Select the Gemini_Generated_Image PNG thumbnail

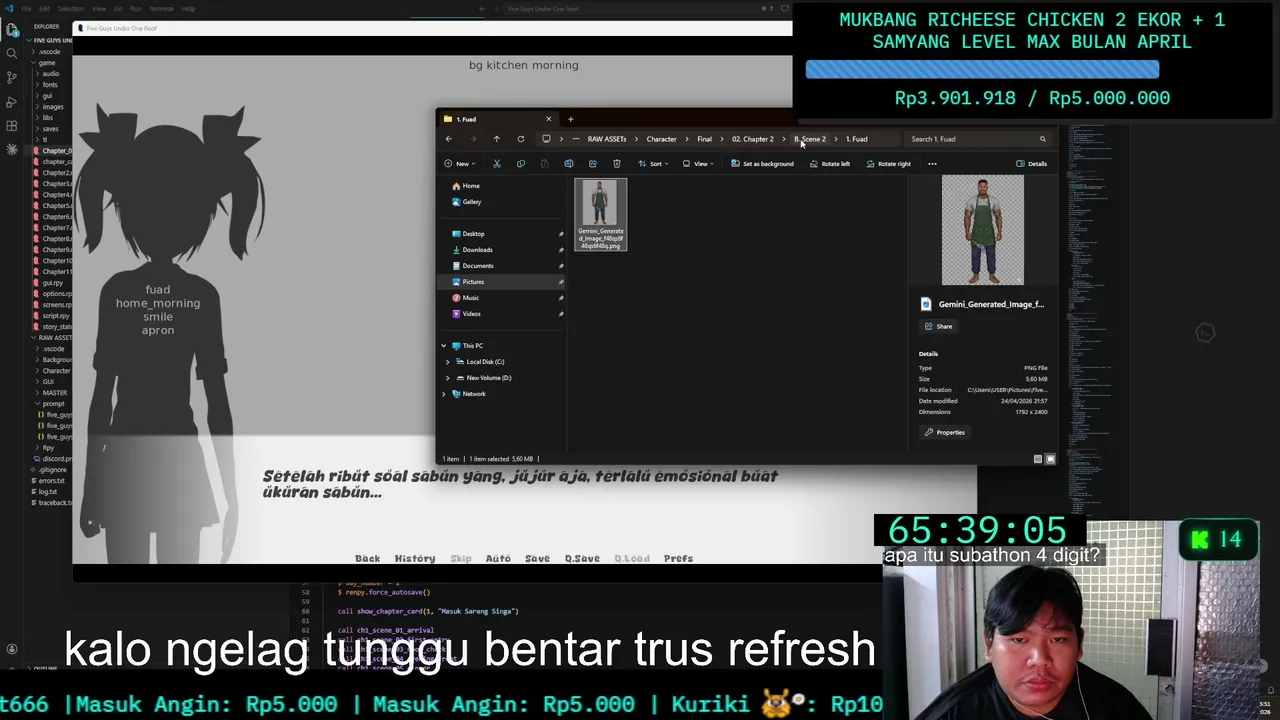coord(600,214)
